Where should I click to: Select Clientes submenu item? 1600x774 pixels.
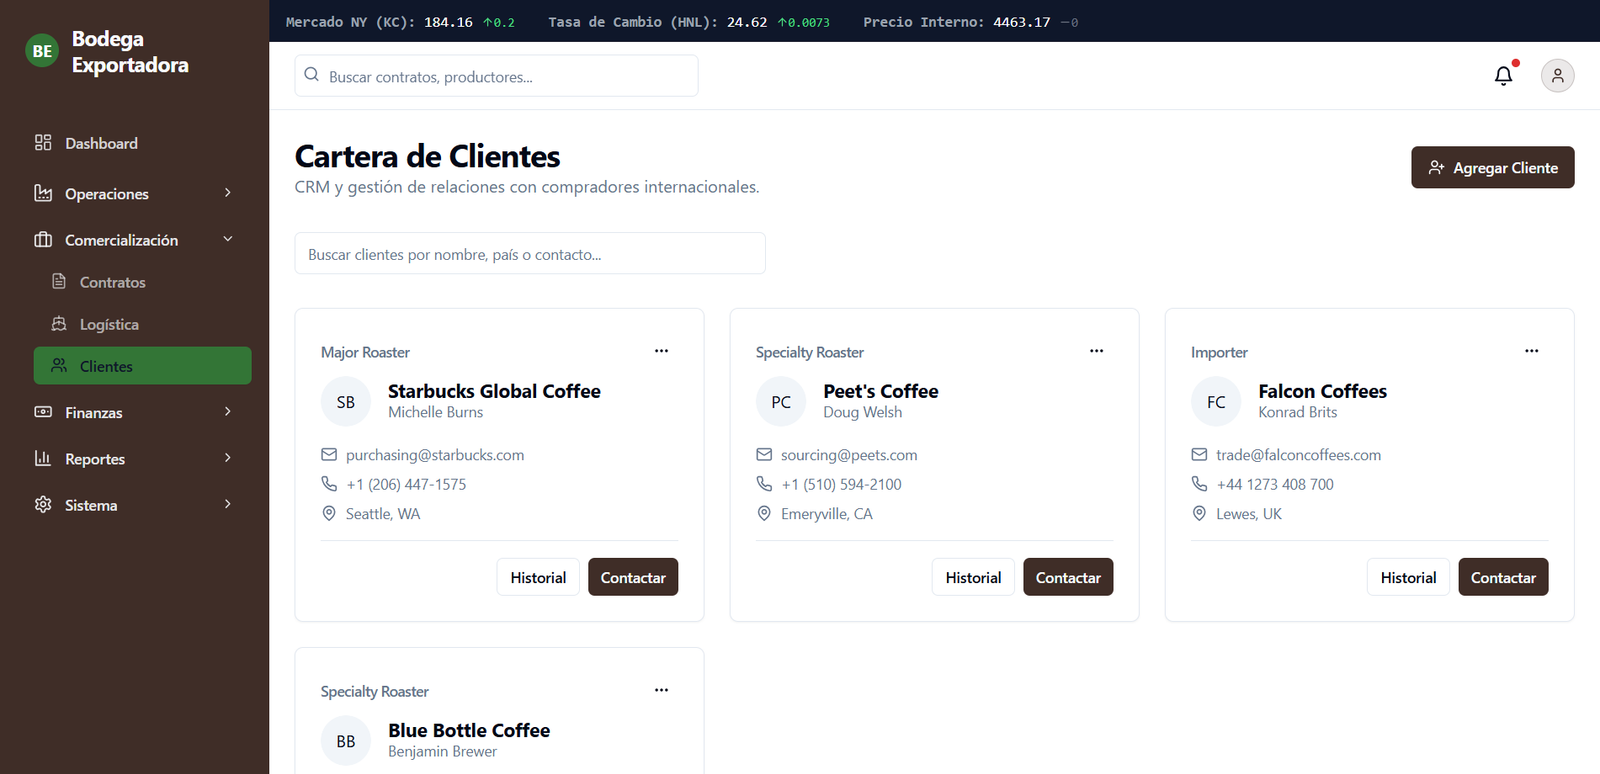pos(142,366)
